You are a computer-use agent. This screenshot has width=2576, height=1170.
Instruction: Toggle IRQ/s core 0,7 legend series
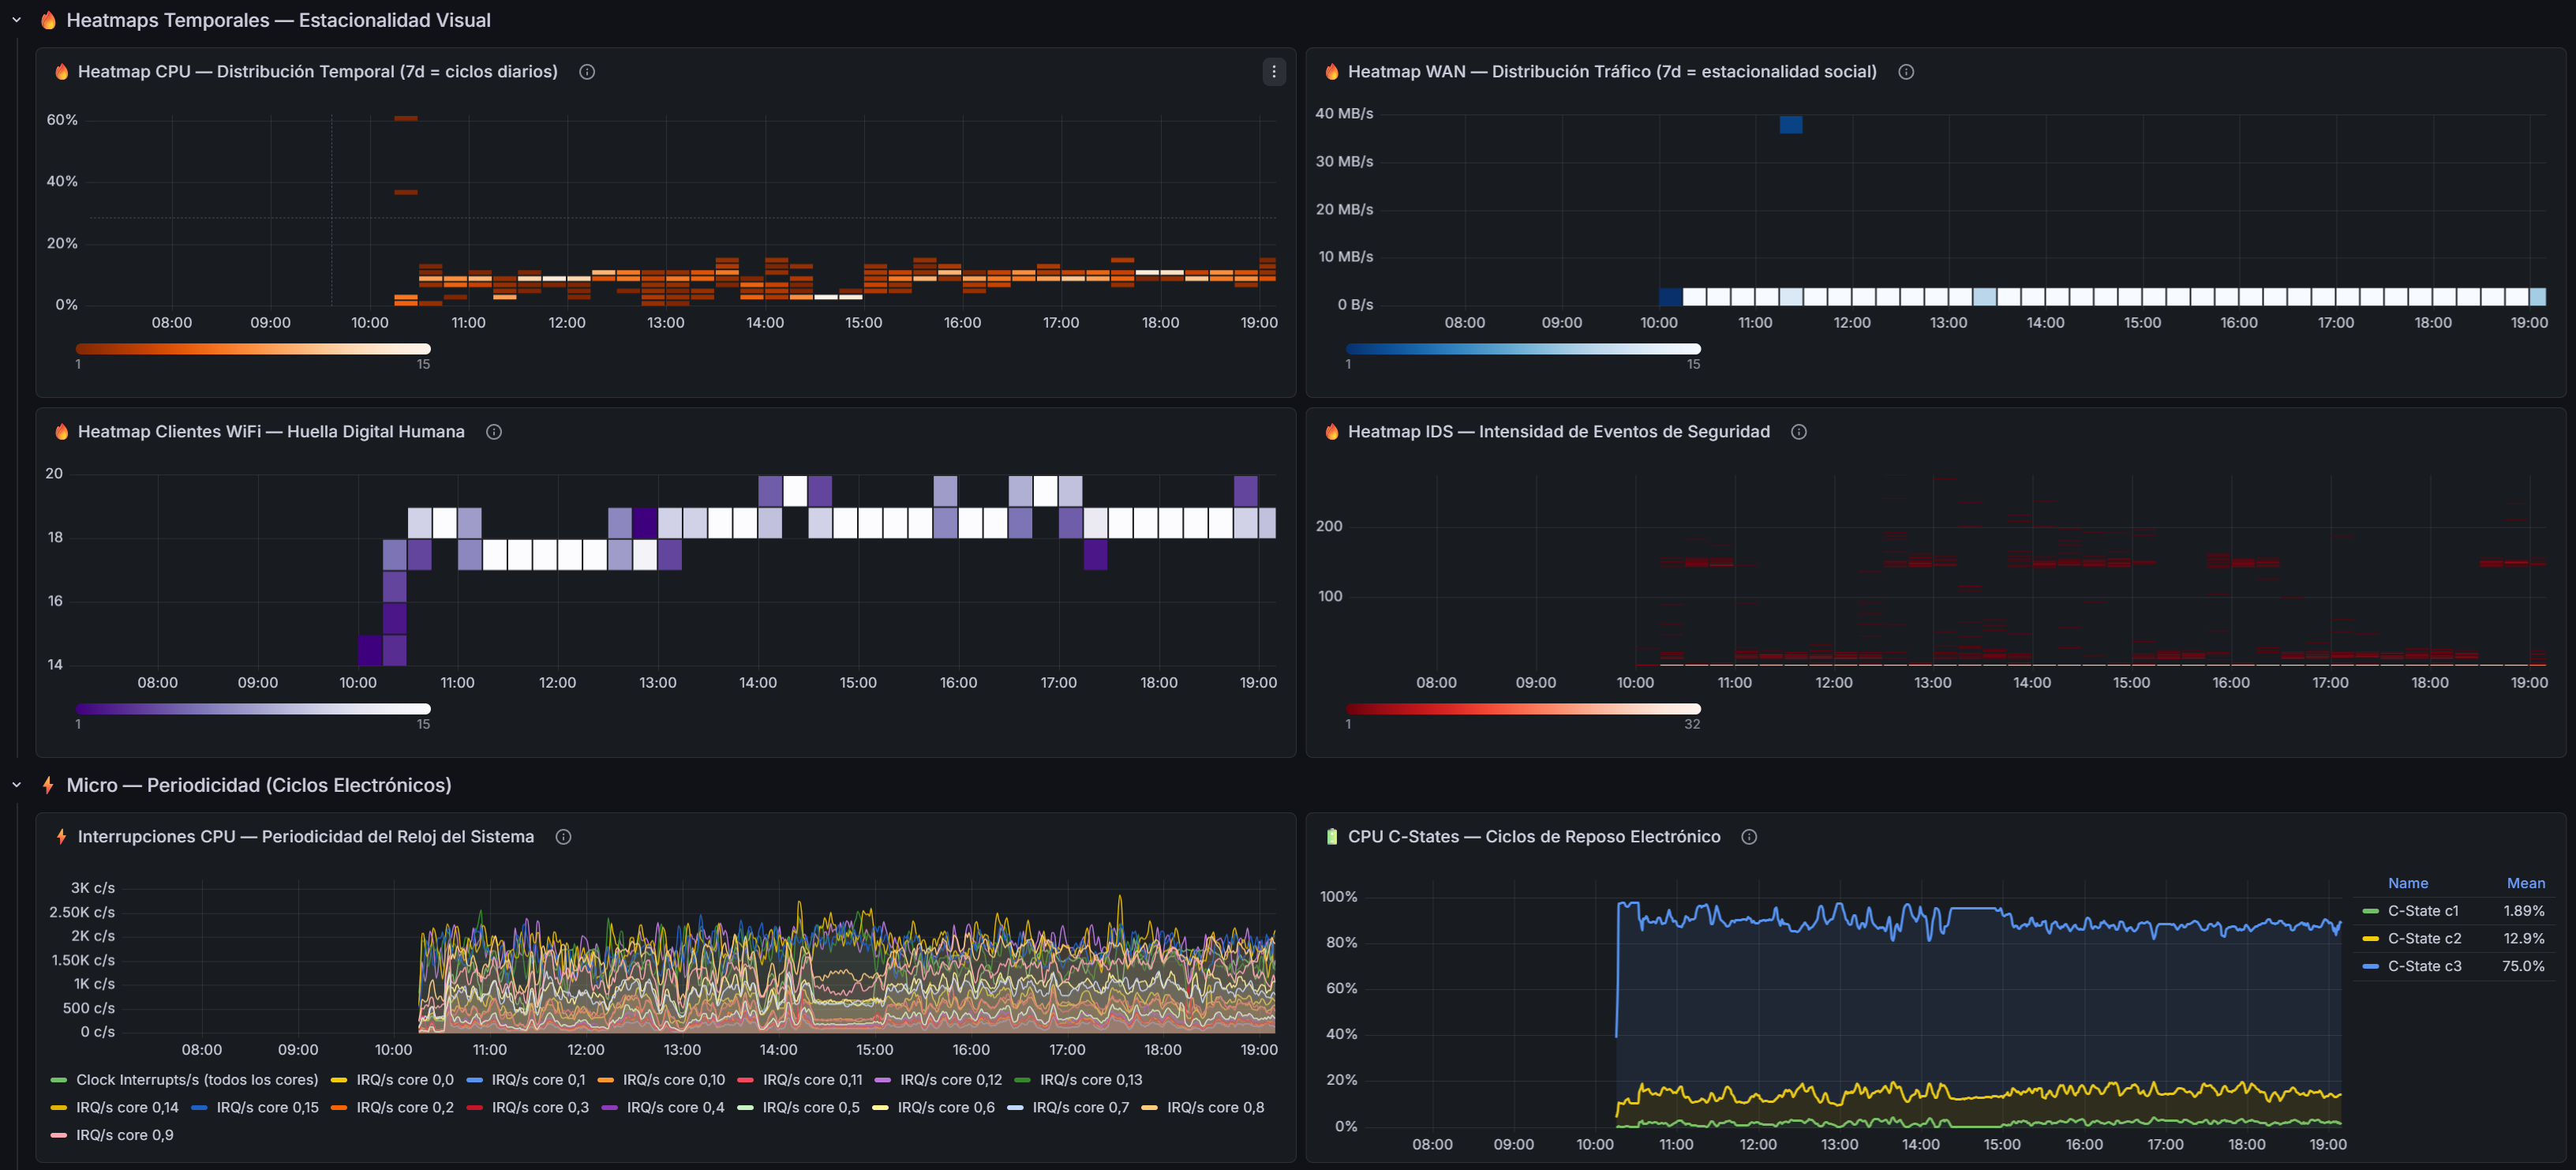tap(1081, 1108)
